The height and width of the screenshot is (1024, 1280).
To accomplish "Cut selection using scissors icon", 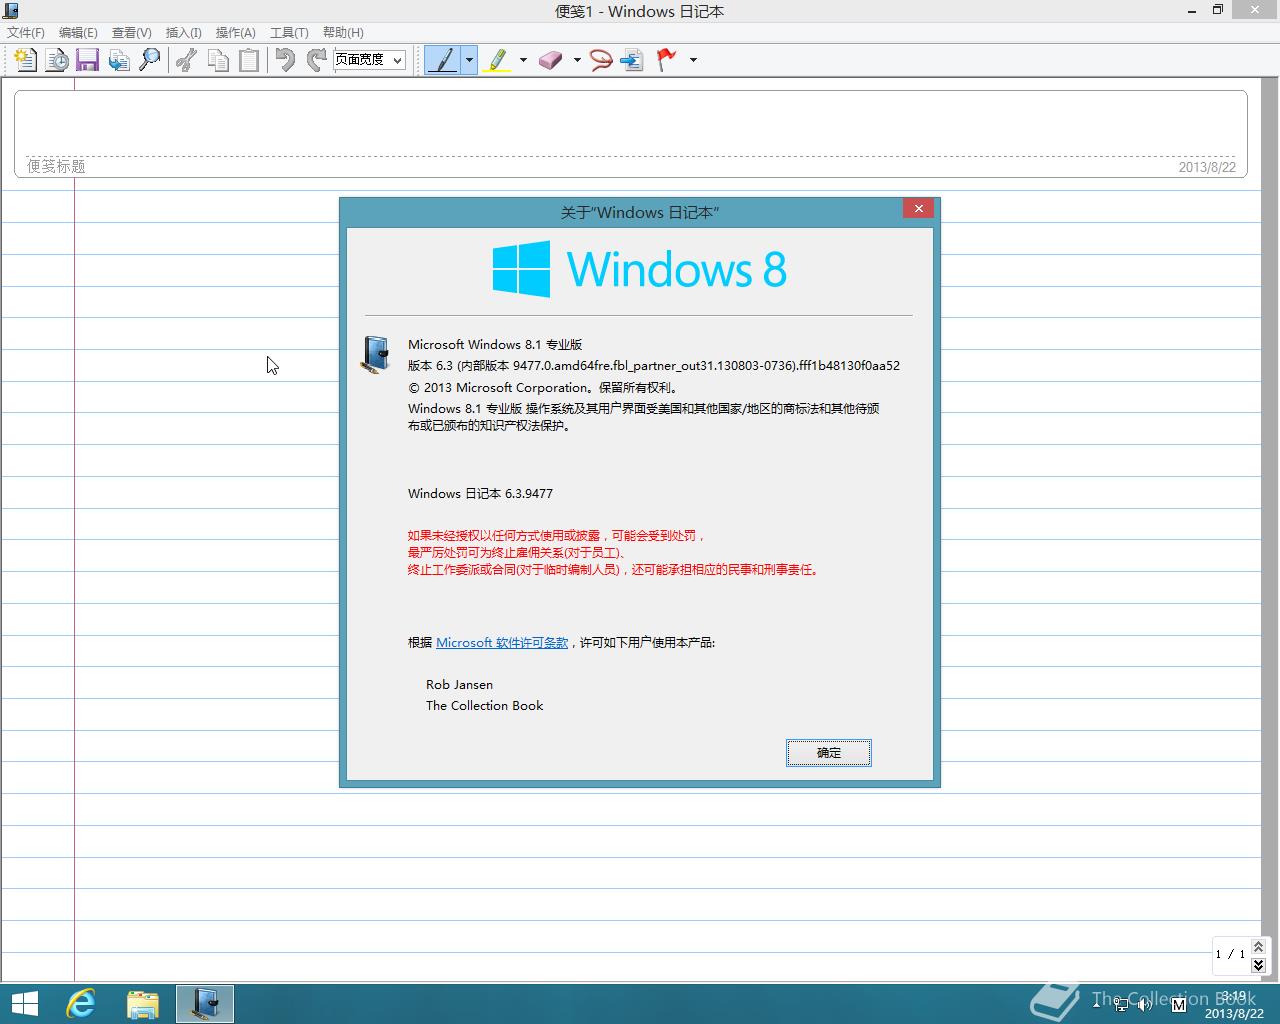I will 186,60.
